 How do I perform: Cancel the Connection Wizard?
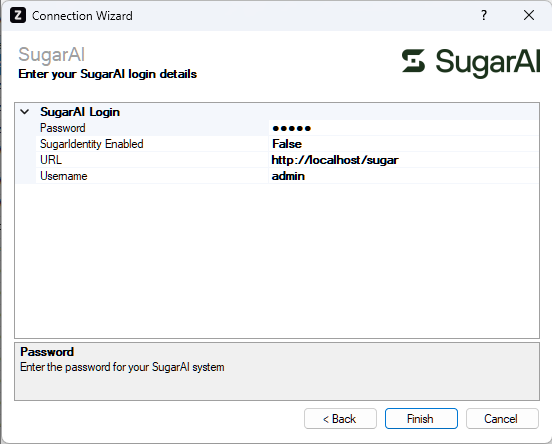[502, 419]
